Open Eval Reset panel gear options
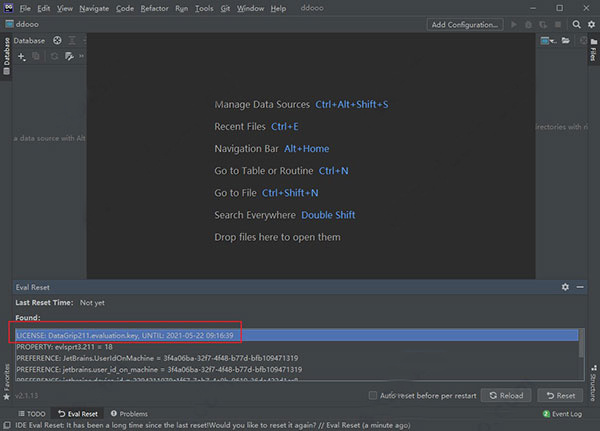 pos(565,287)
